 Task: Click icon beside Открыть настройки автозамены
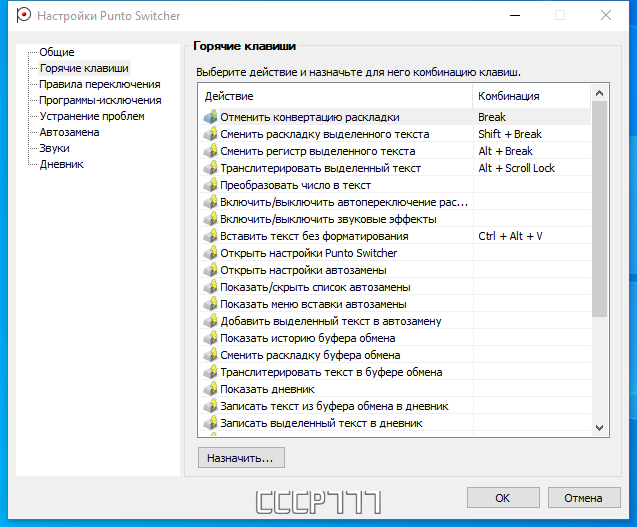click(210, 270)
